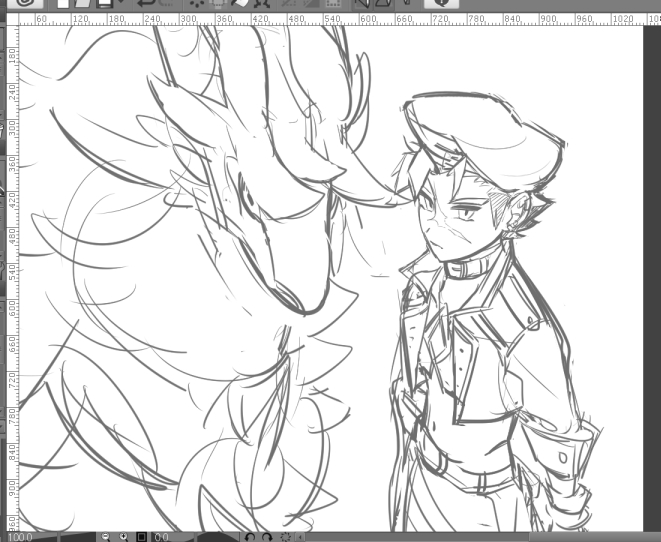Open Clip Studio via the spiral logo icon
Image resolution: width=661 pixels, height=542 pixels.
point(25,4)
